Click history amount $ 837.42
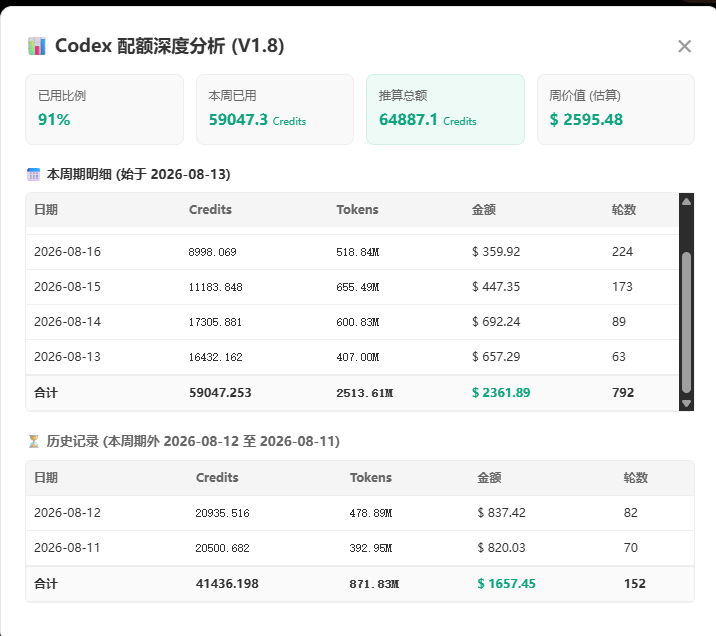This screenshot has height=636, width=716. pos(501,513)
